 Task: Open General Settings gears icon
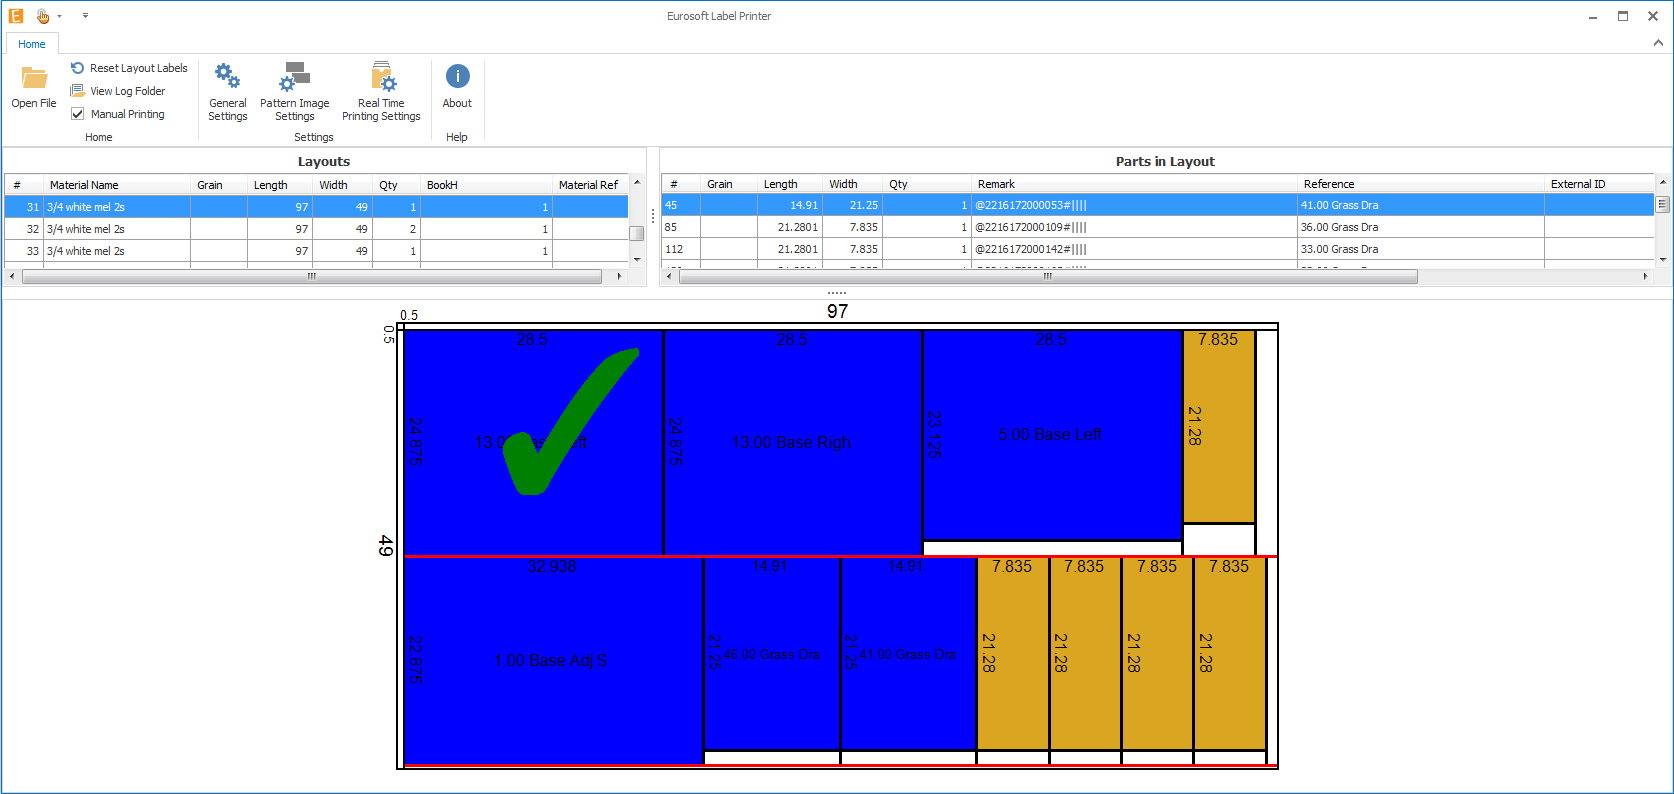[227, 78]
